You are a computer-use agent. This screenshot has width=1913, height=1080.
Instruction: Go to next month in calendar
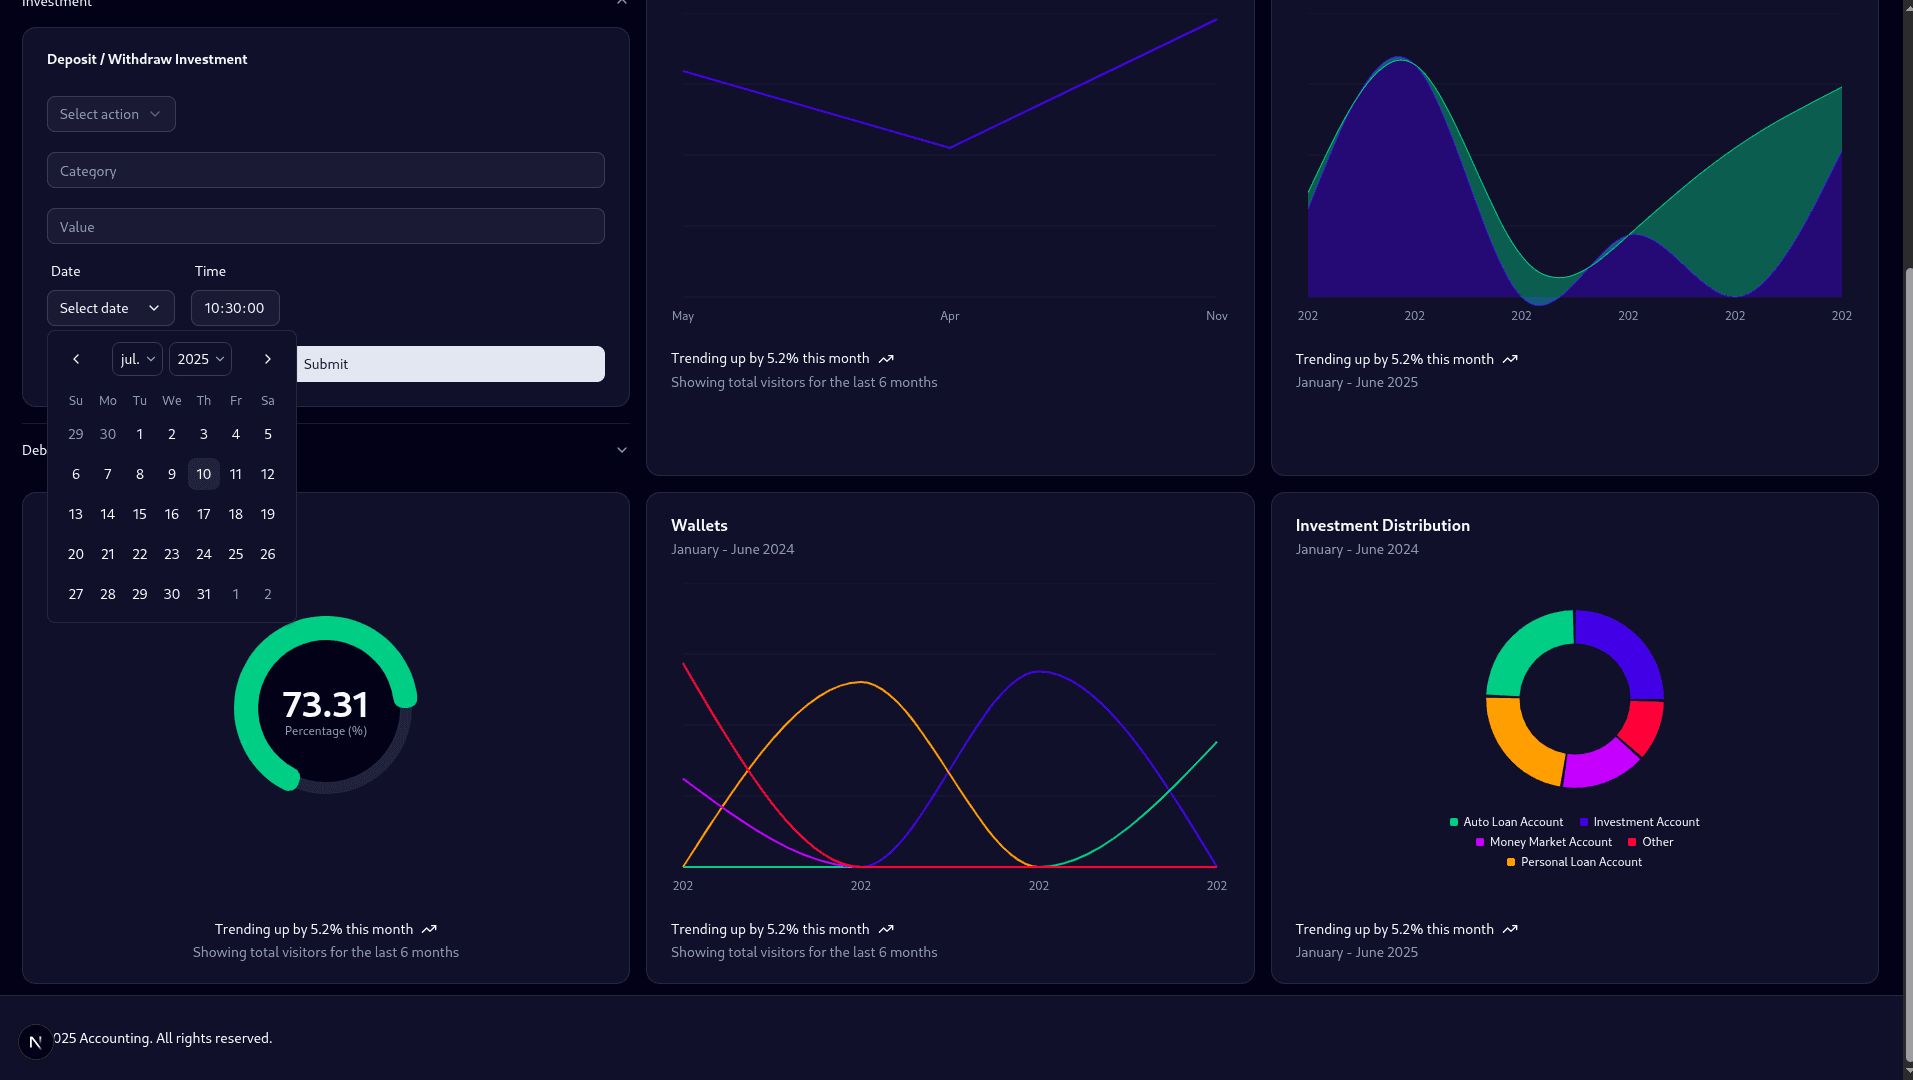[x=267, y=359]
